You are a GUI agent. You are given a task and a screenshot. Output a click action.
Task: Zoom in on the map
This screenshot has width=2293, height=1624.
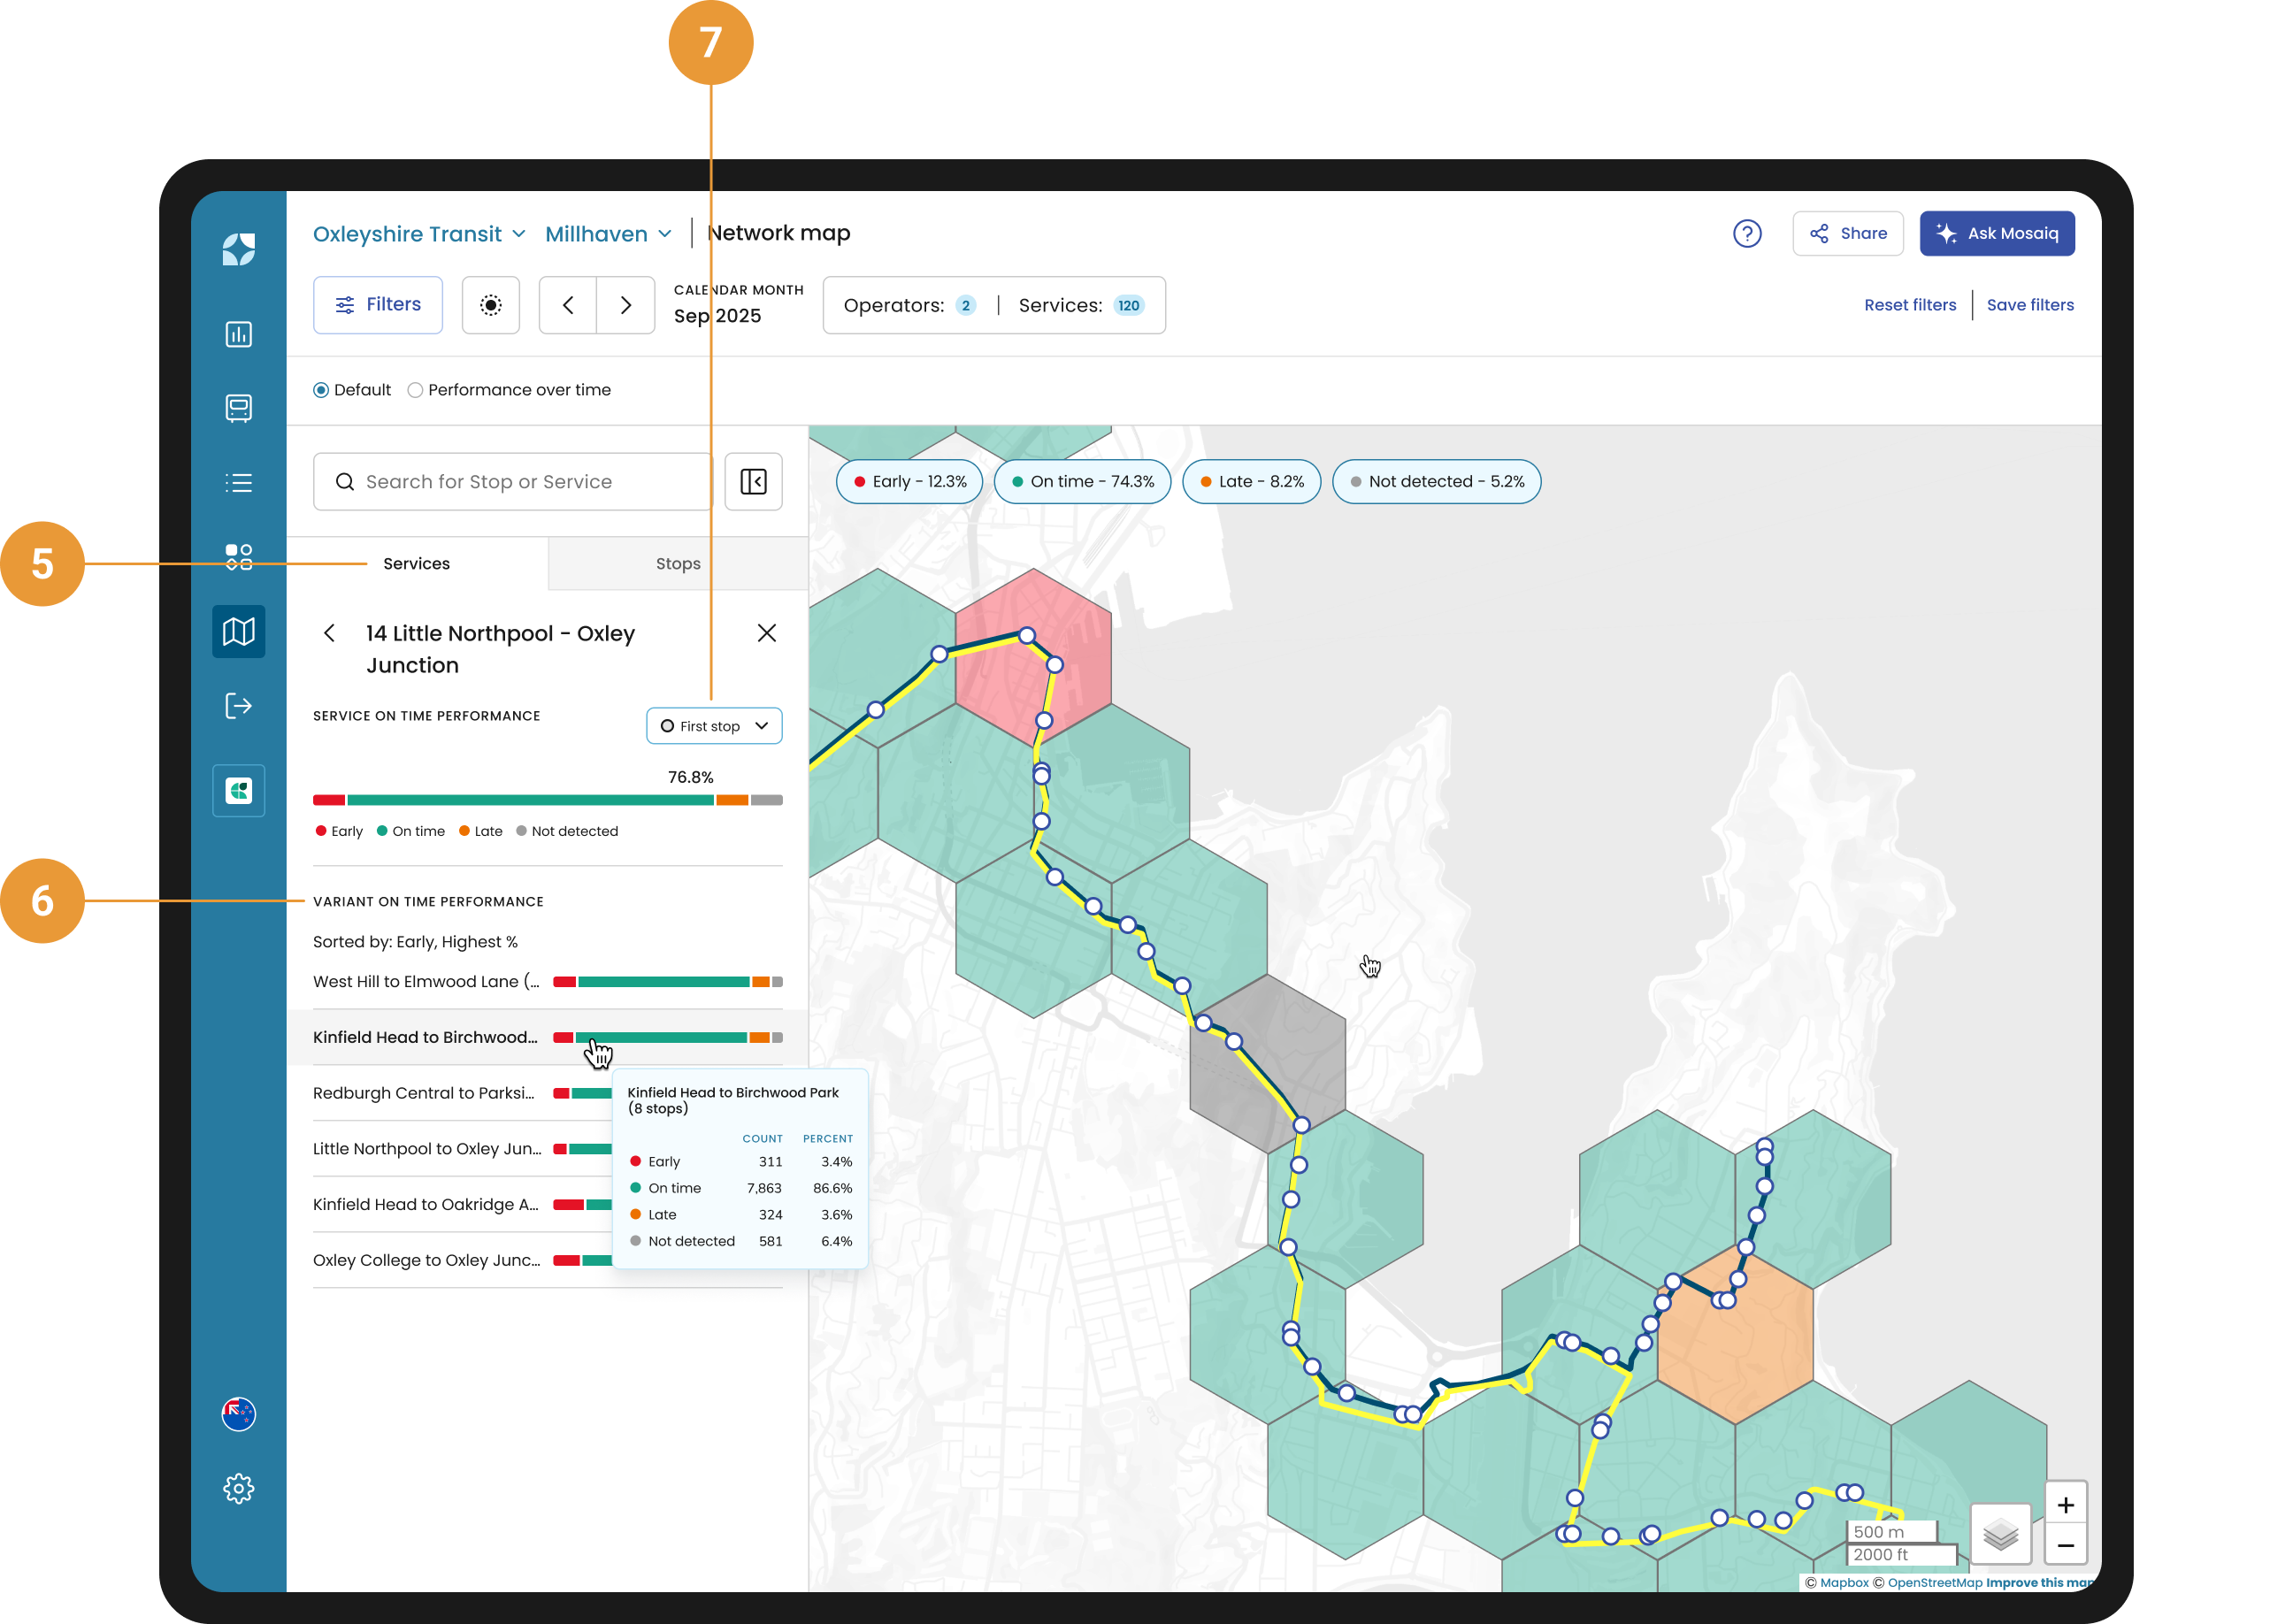click(x=2065, y=1505)
